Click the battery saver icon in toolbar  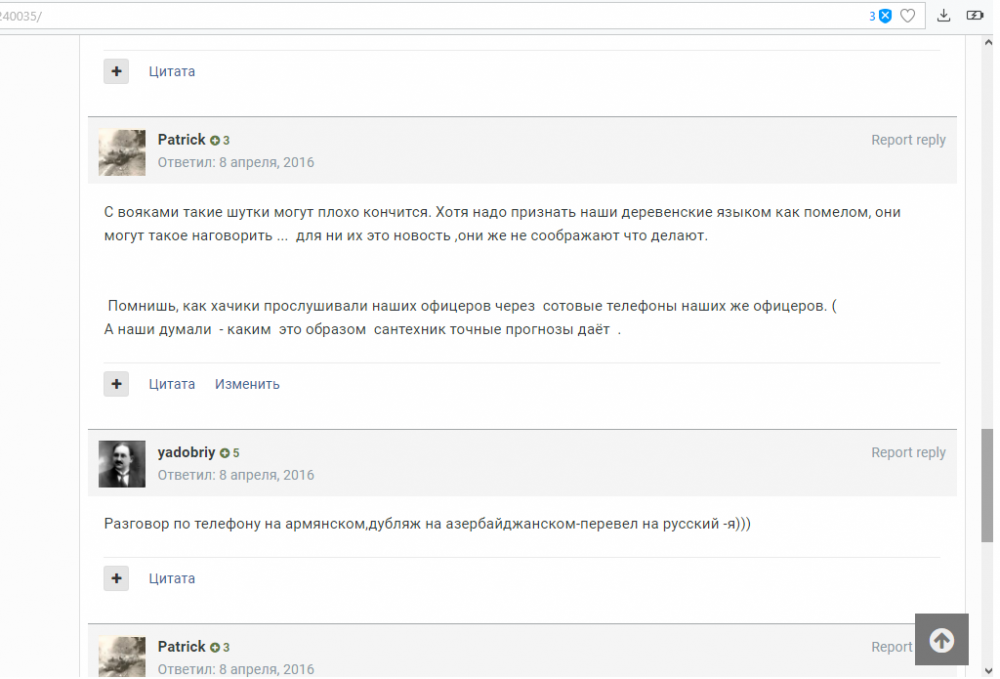point(975,15)
